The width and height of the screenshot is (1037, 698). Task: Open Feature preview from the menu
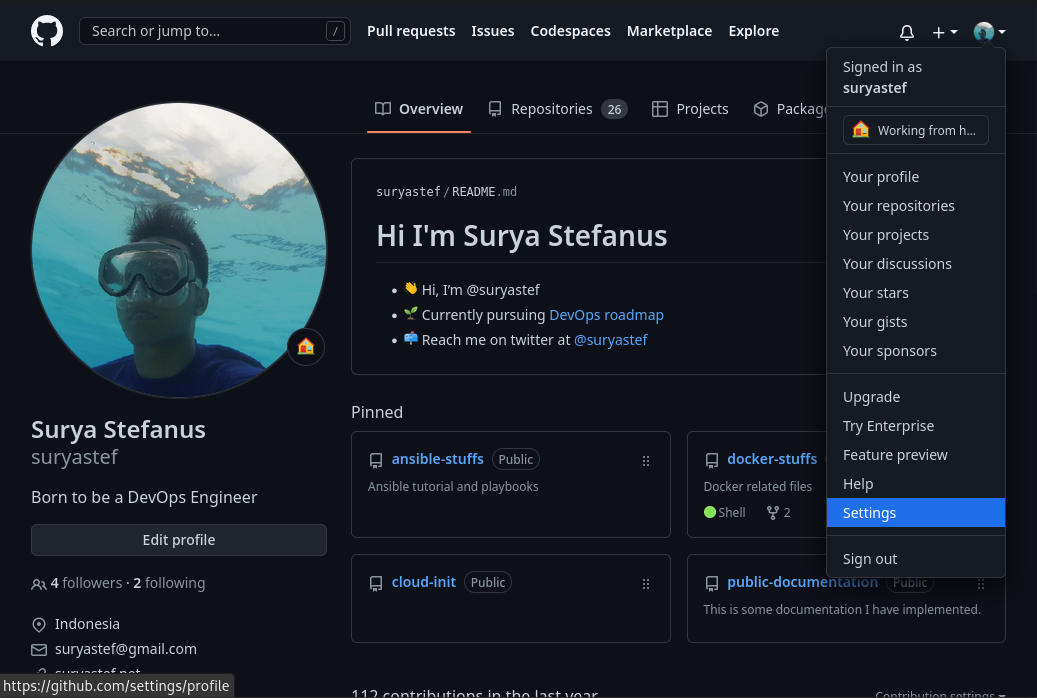[916, 455]
